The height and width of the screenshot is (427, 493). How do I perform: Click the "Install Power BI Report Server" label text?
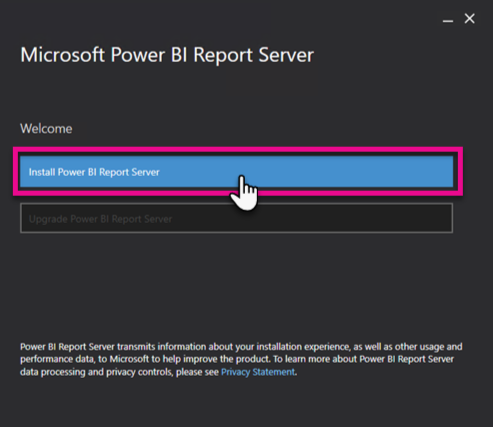point(94,172)
